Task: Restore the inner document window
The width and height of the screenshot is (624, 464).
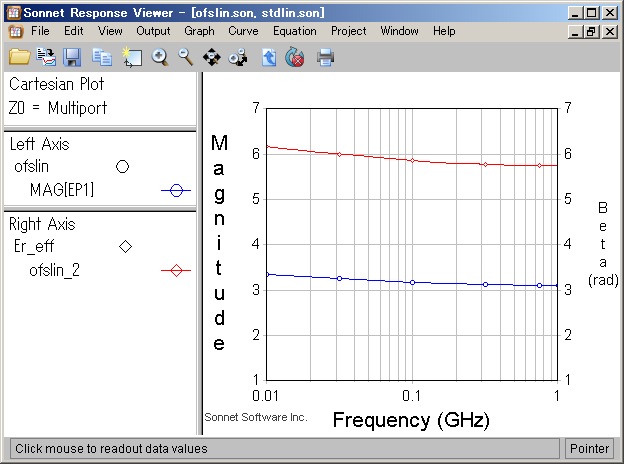Action: tap(591, 31)
